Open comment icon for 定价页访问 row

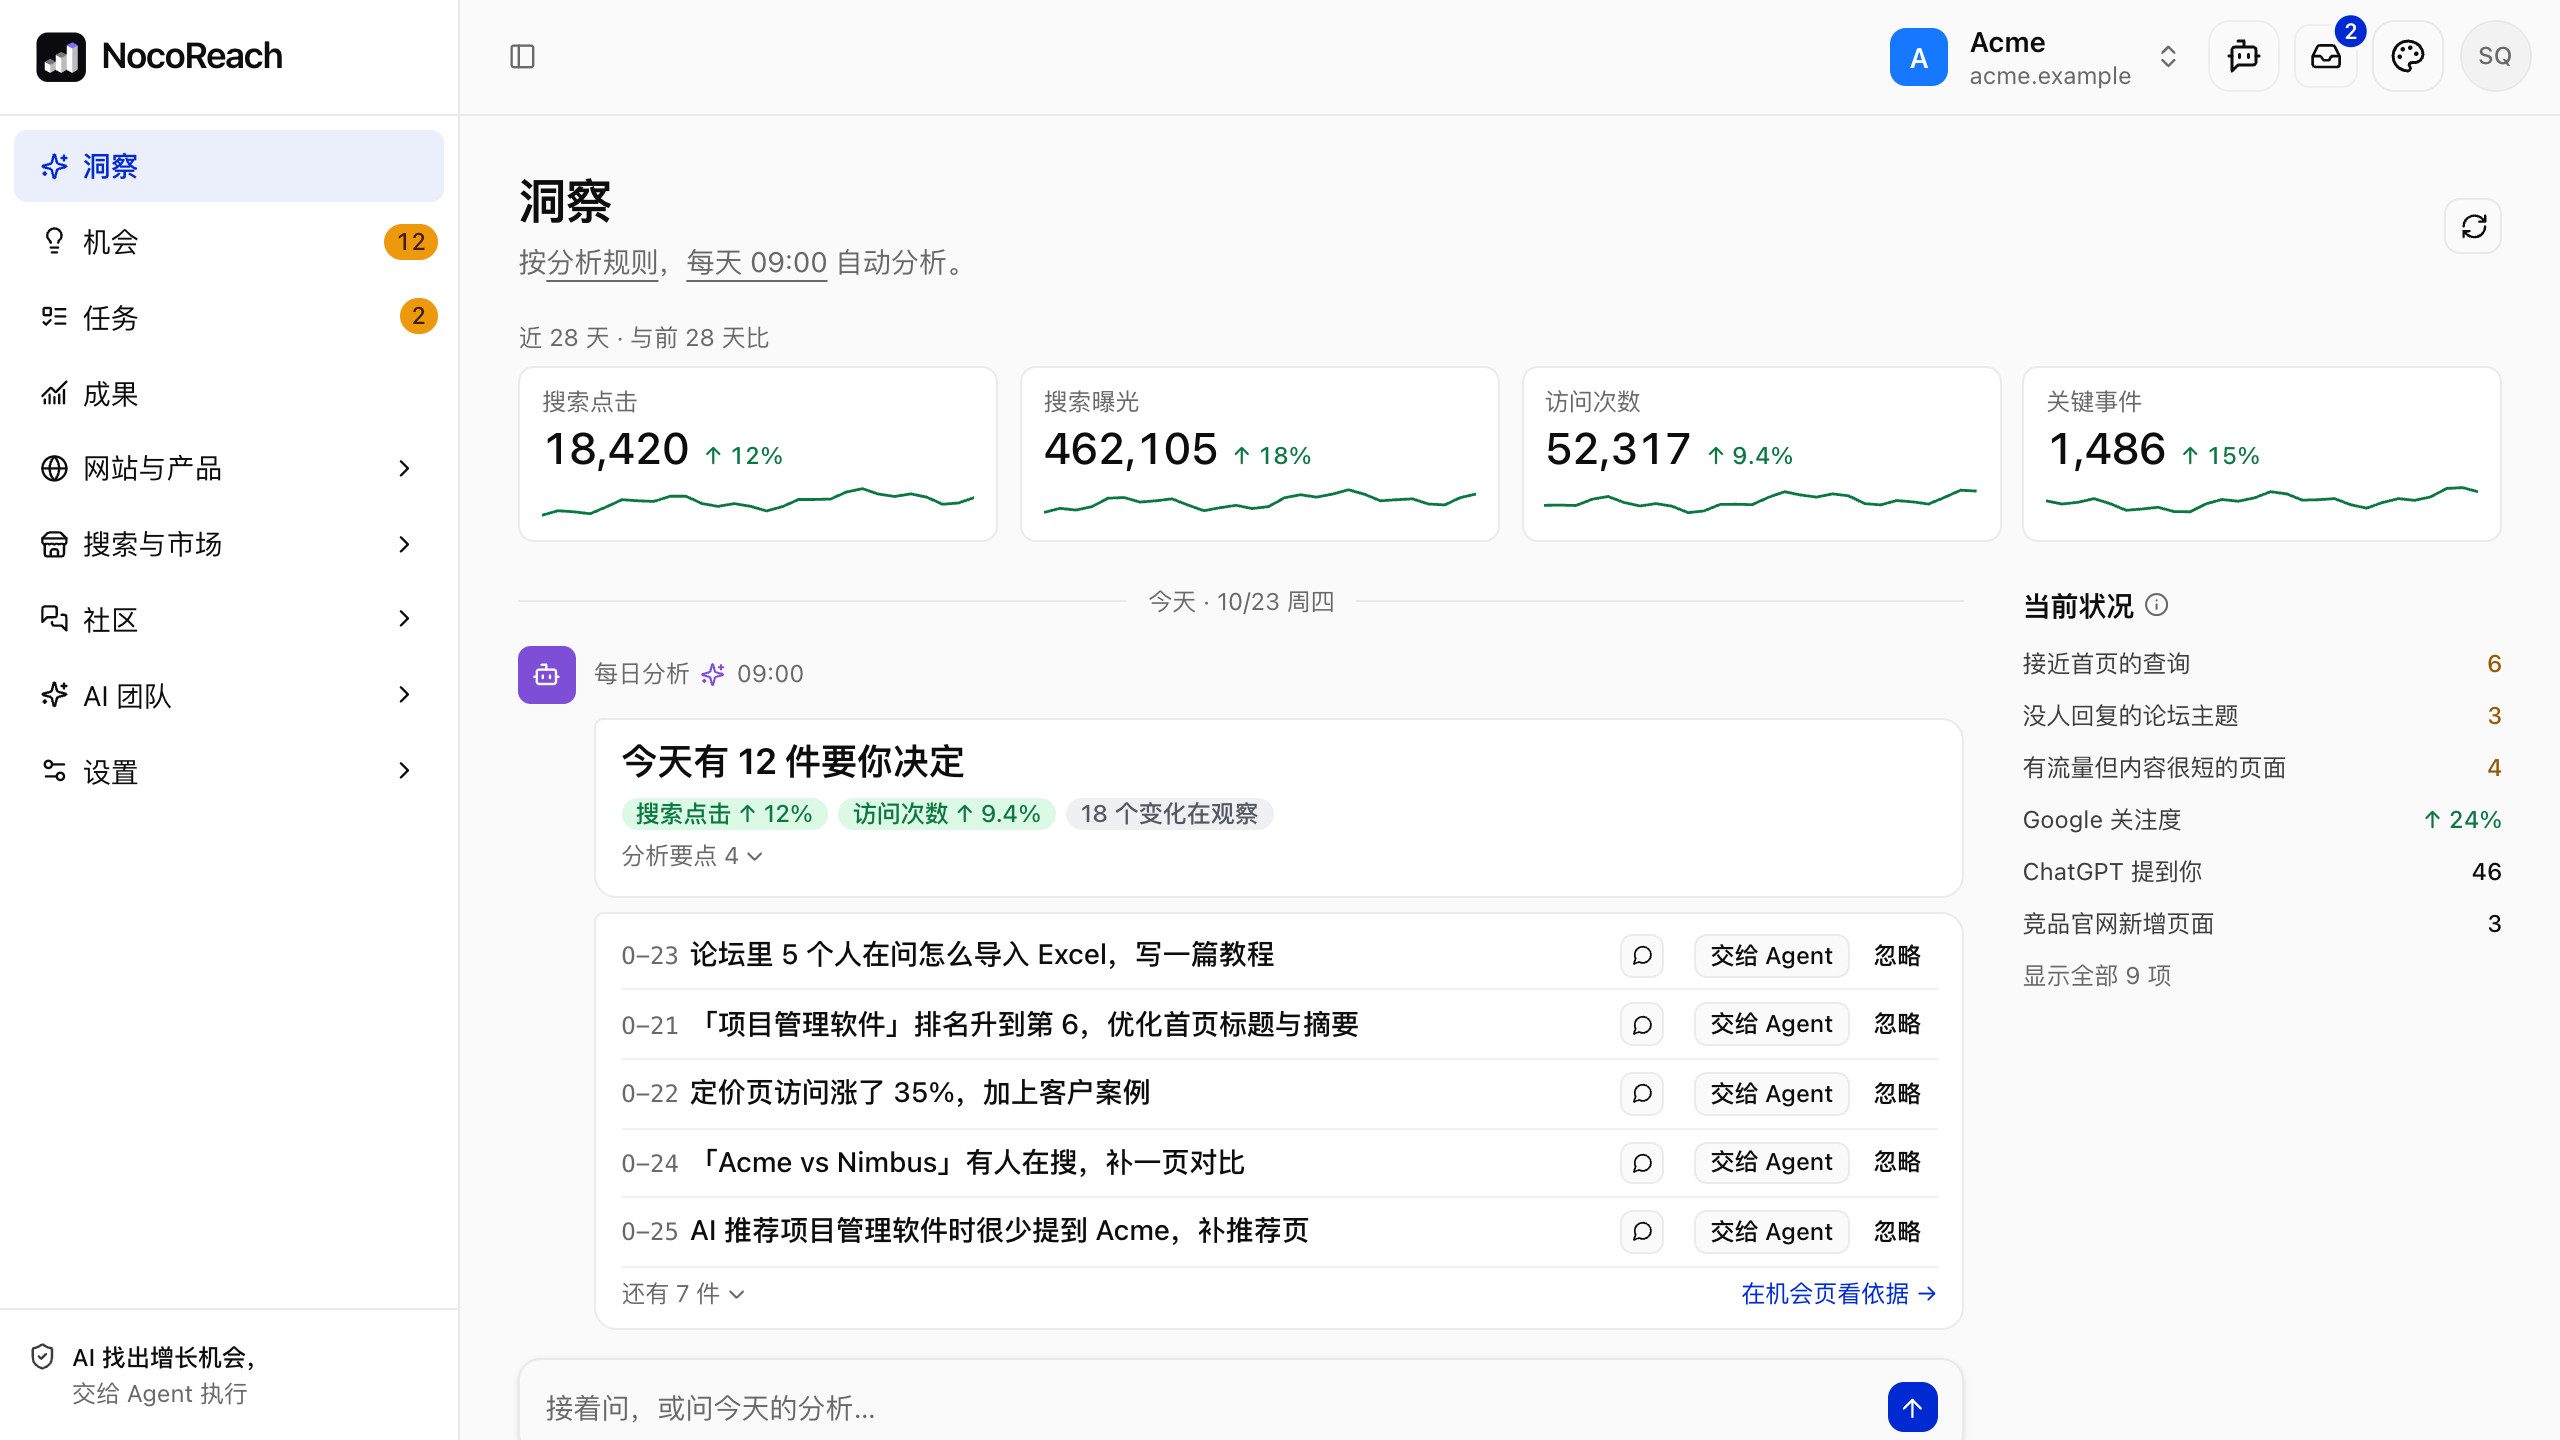1642,1094
